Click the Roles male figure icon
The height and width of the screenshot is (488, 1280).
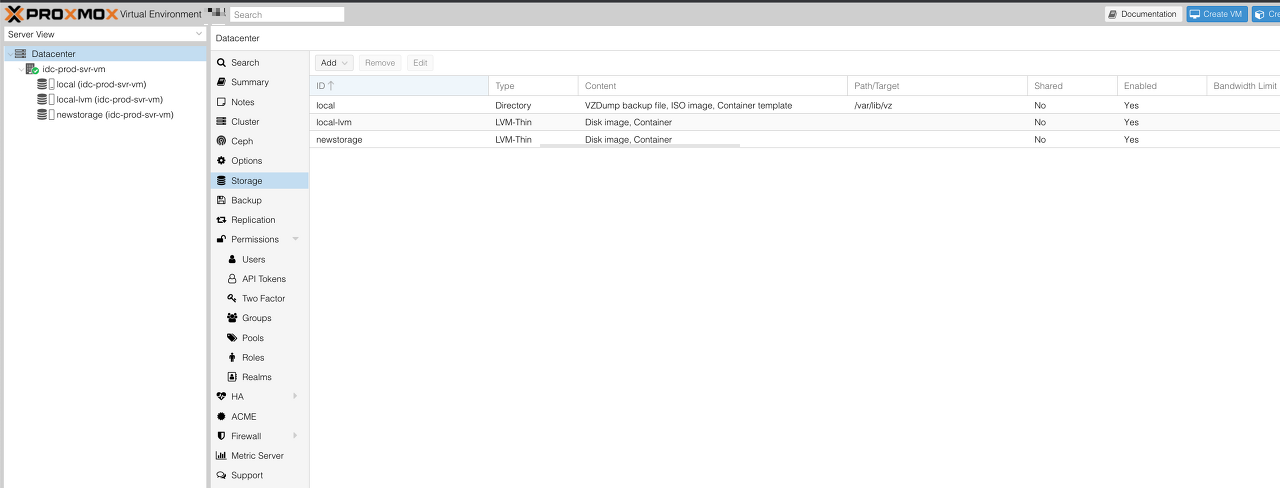click(232, 357)
